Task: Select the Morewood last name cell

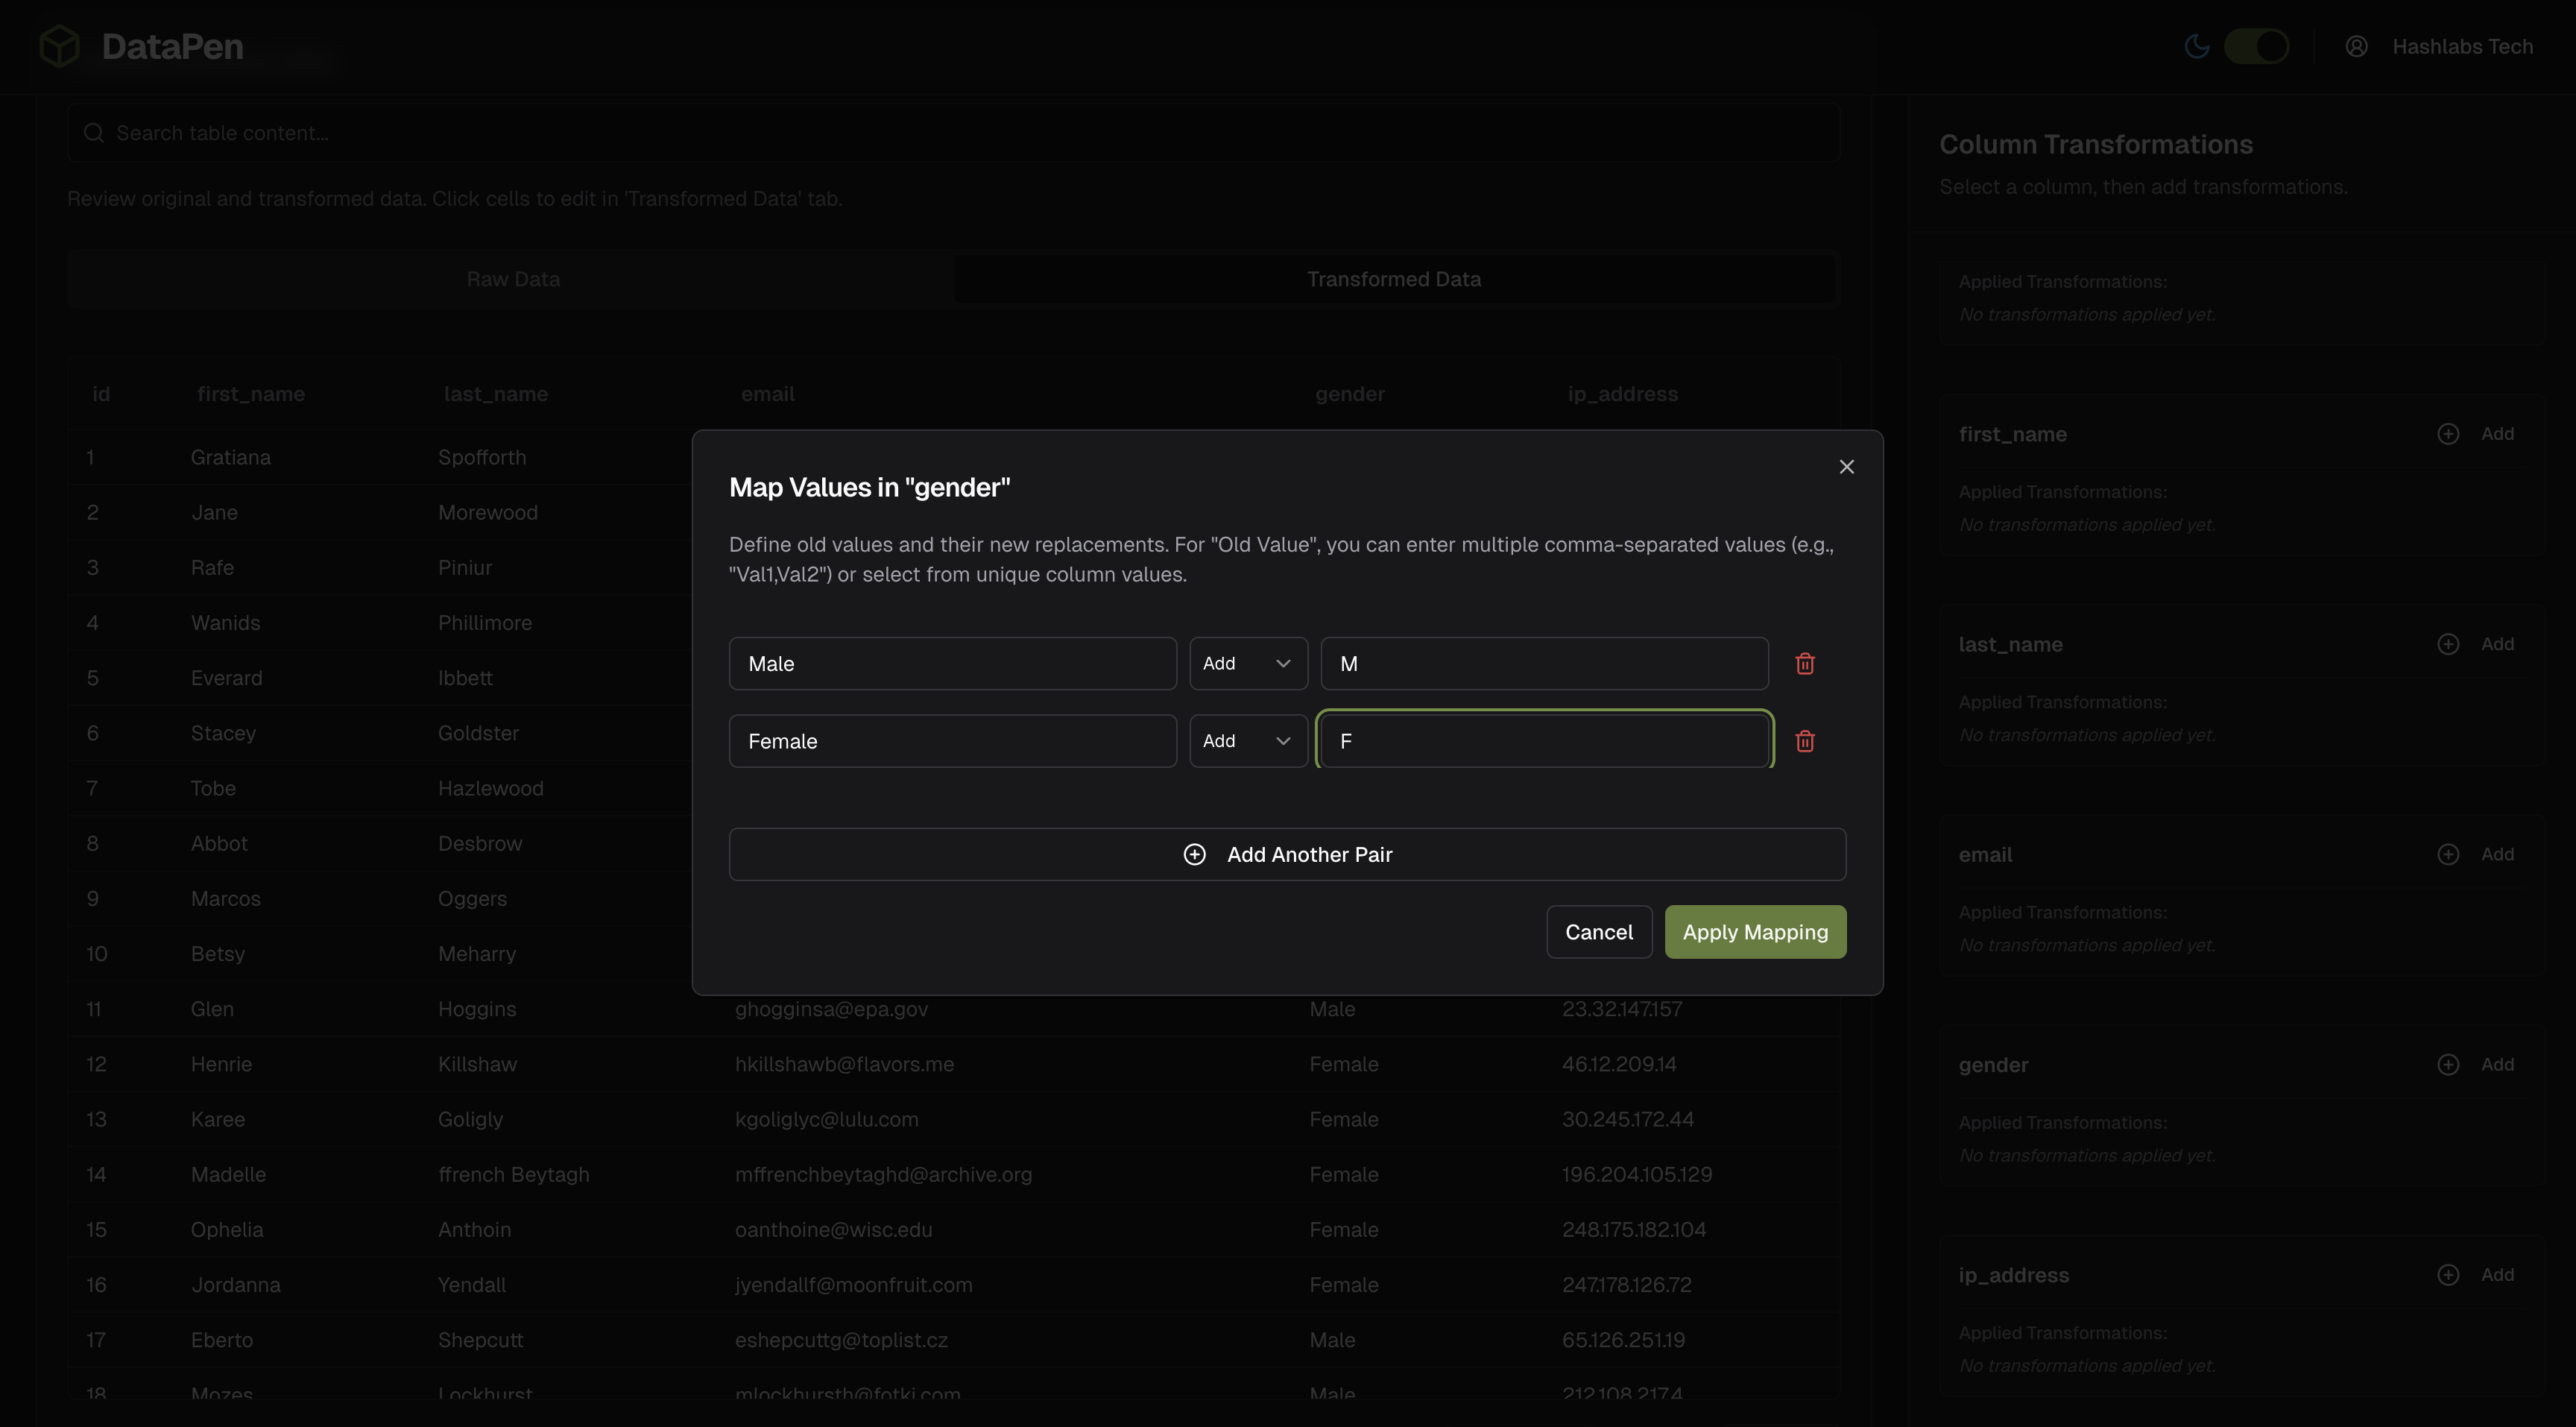Action: pyautogui.click(x=488, y=512)
